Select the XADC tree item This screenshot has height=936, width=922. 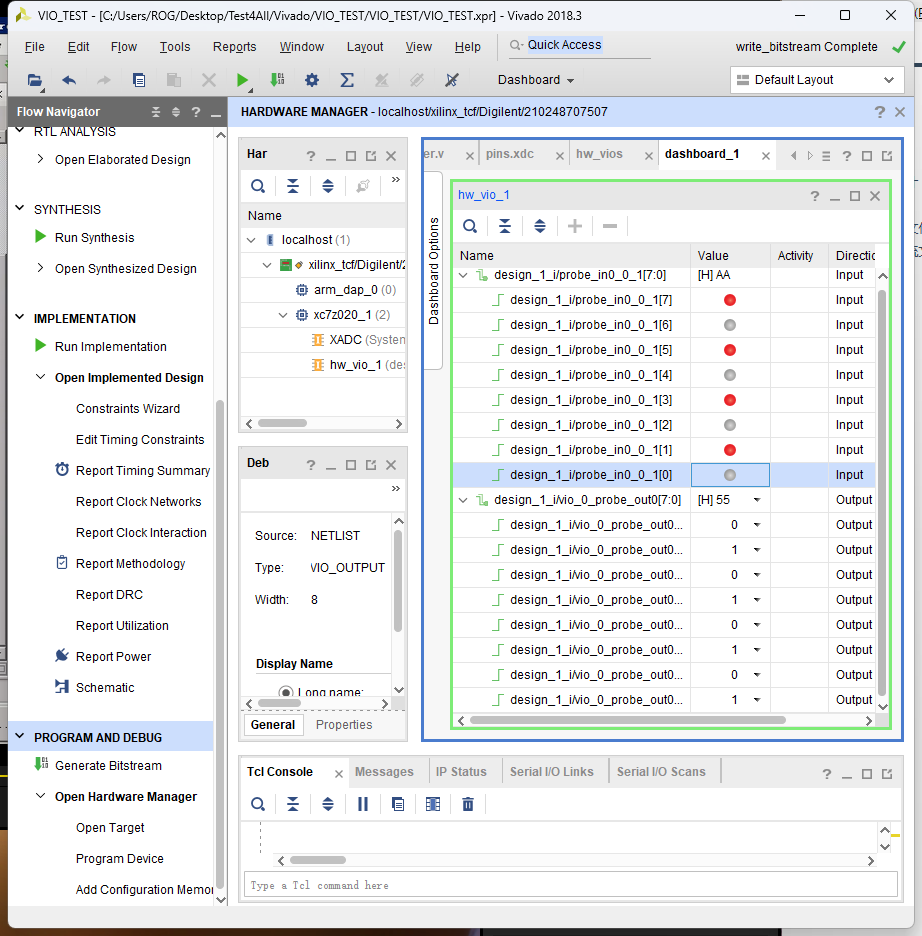[x=358, y=340]
